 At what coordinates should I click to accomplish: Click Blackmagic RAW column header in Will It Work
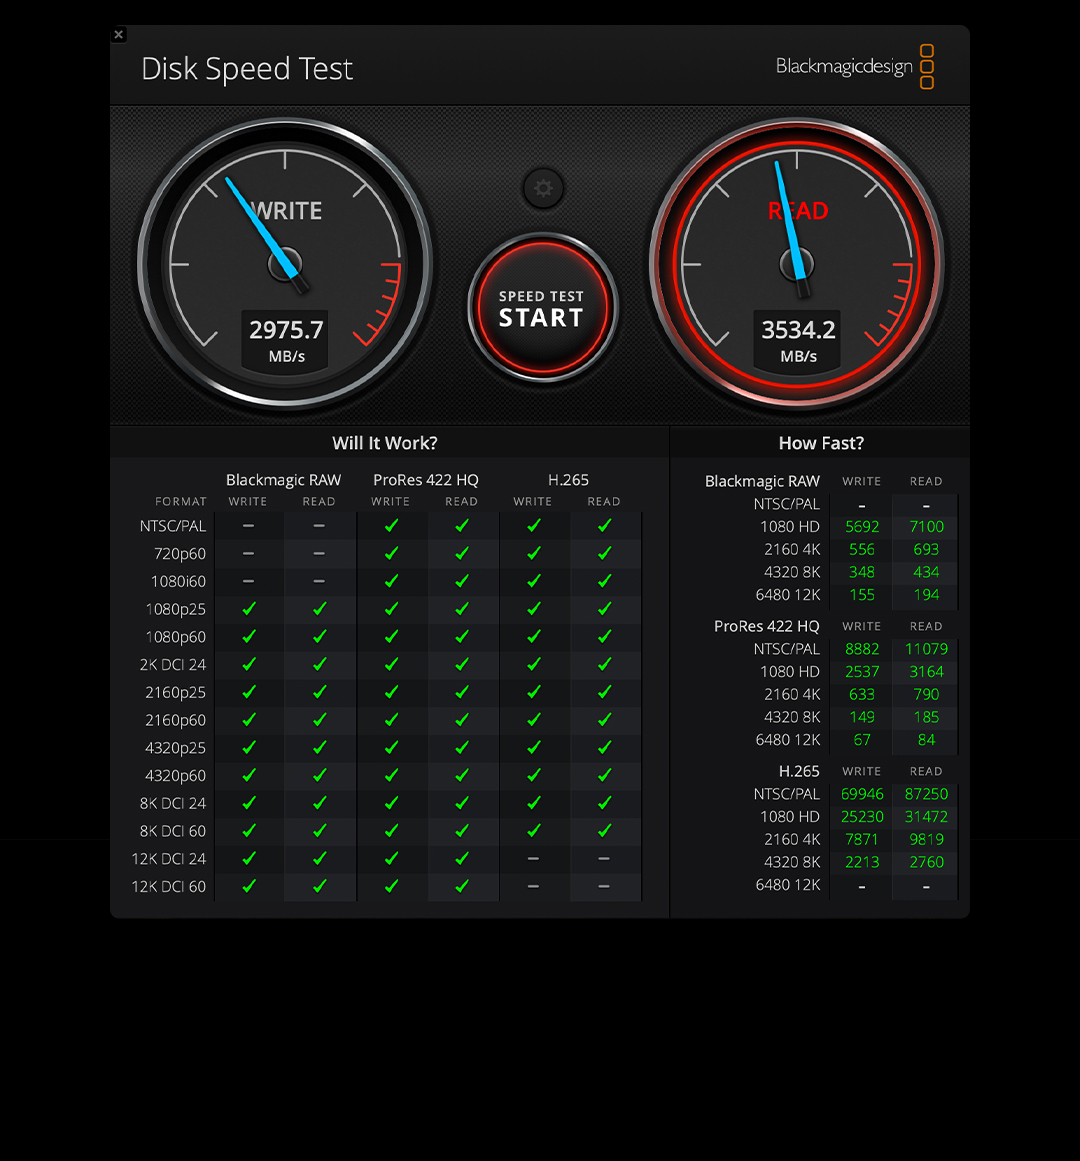pyautogui.click(x=284, y=480)
